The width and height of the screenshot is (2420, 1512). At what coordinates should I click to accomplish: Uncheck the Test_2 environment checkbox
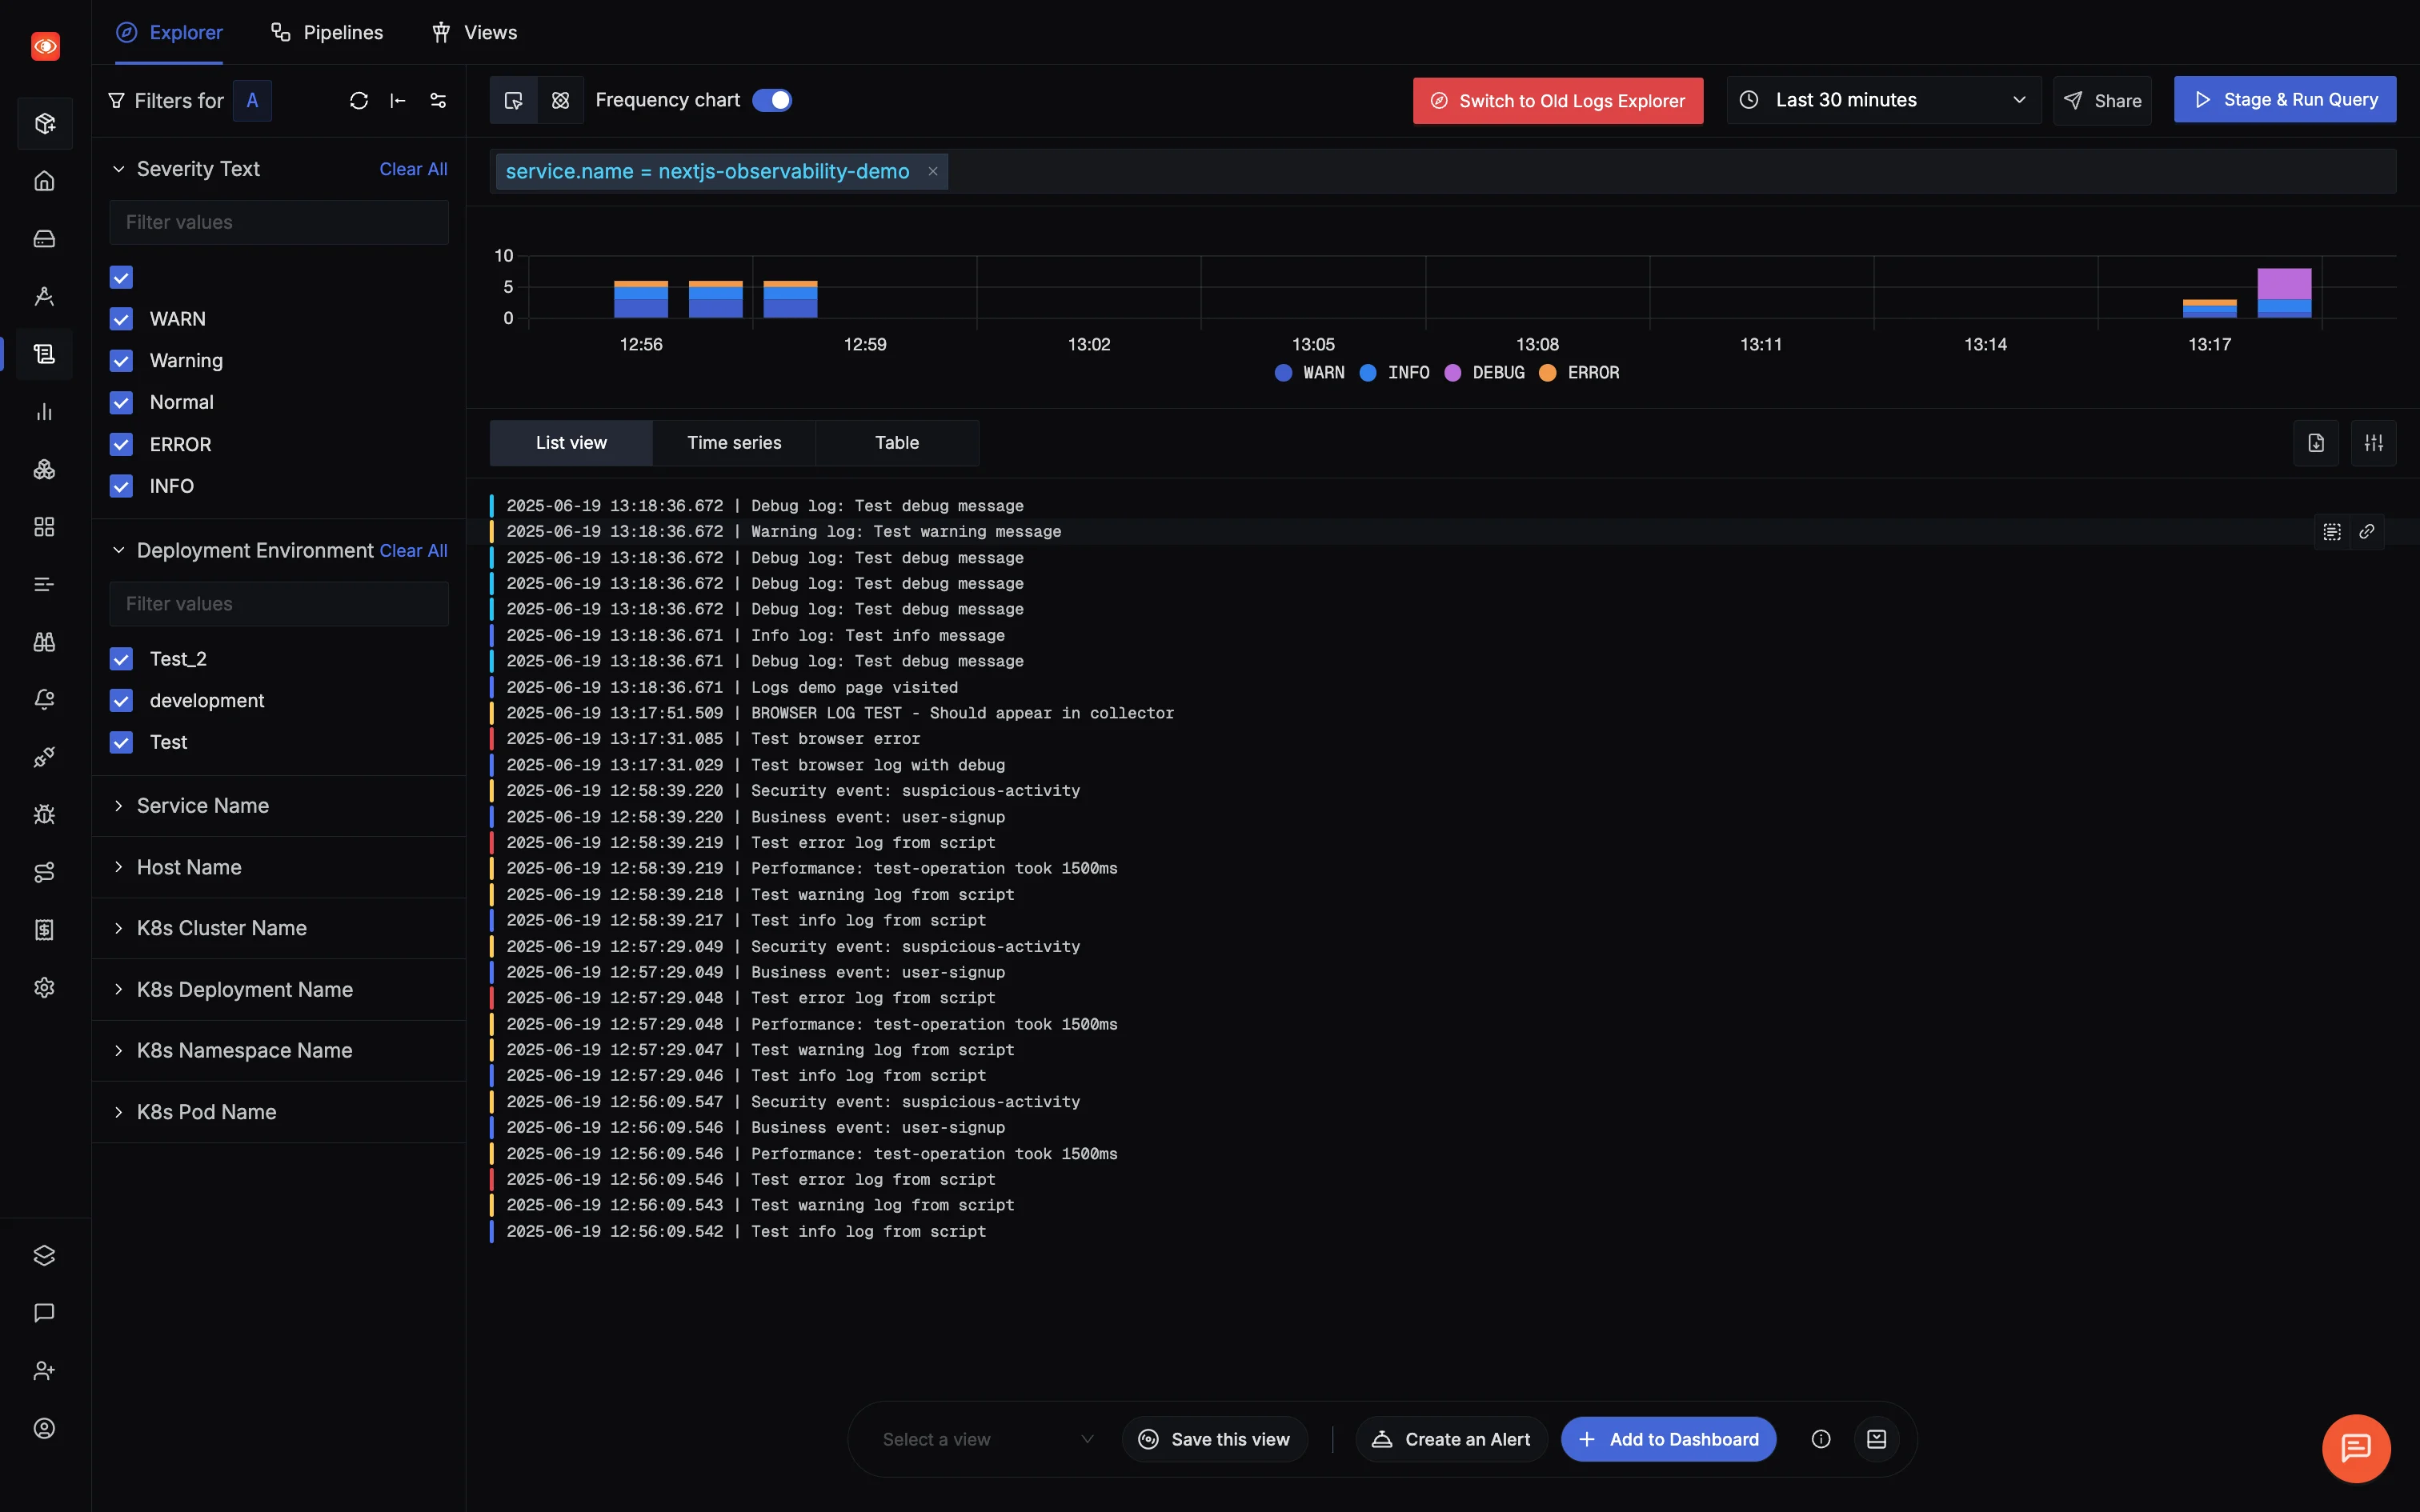tap(121, 659)
